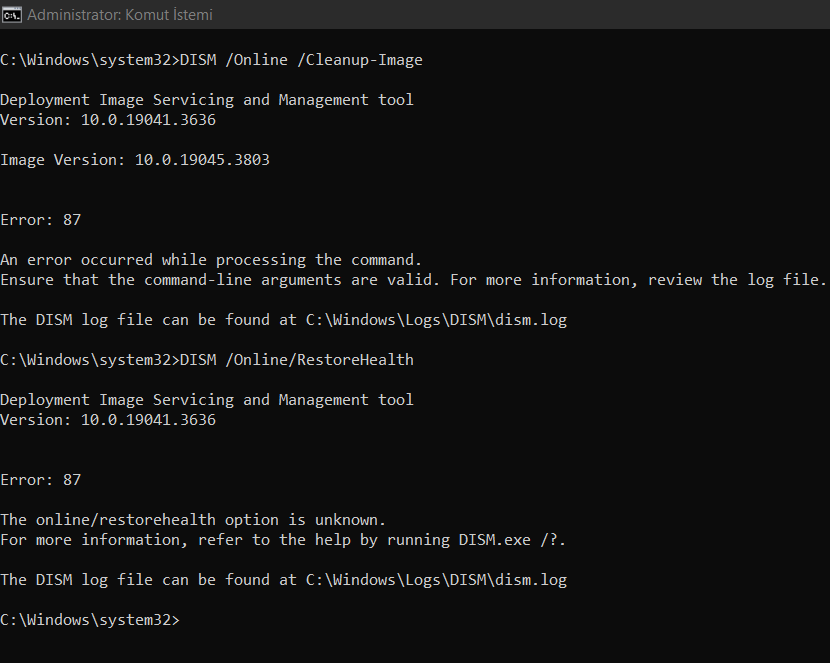The width and height of the screenshot is (830, 663).
Task: Click 'An error occurred while processing' line
Action: pos(211,260)
